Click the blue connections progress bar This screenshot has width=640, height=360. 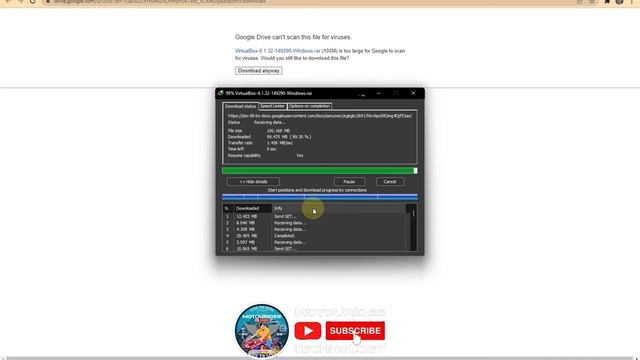click(x=320, y=197)
